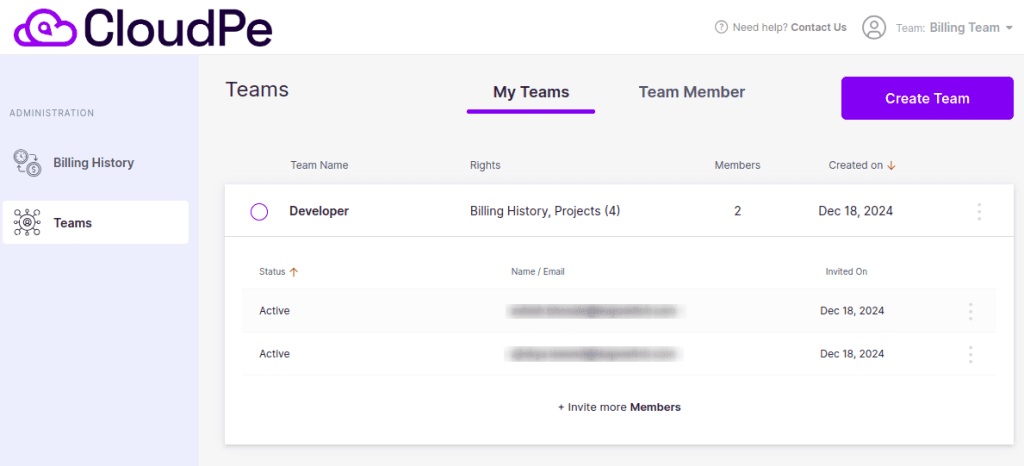This screenshot has height=466, width=1024.
Task: Click the Create Team button
Action: tap(927, 99)
